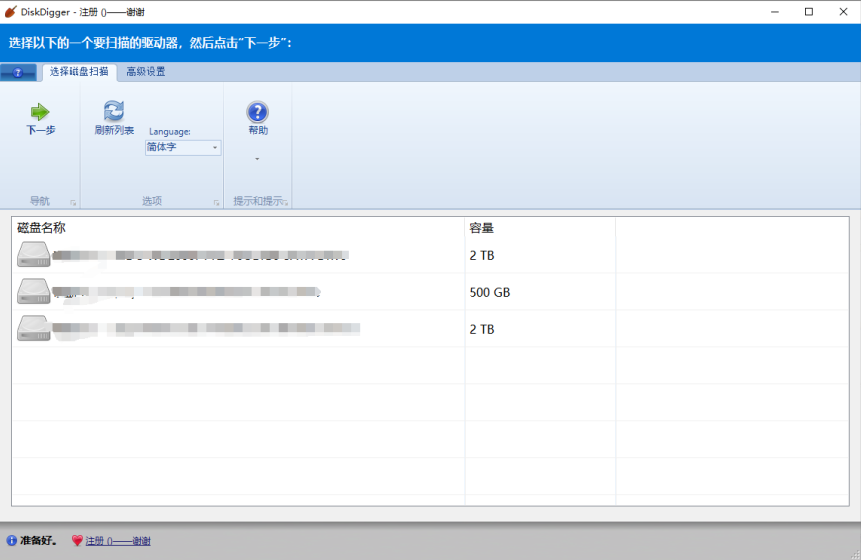Select the drive icon of the 500 GB disk
Viewport: 861px width, 560px height.
[33, 292]
